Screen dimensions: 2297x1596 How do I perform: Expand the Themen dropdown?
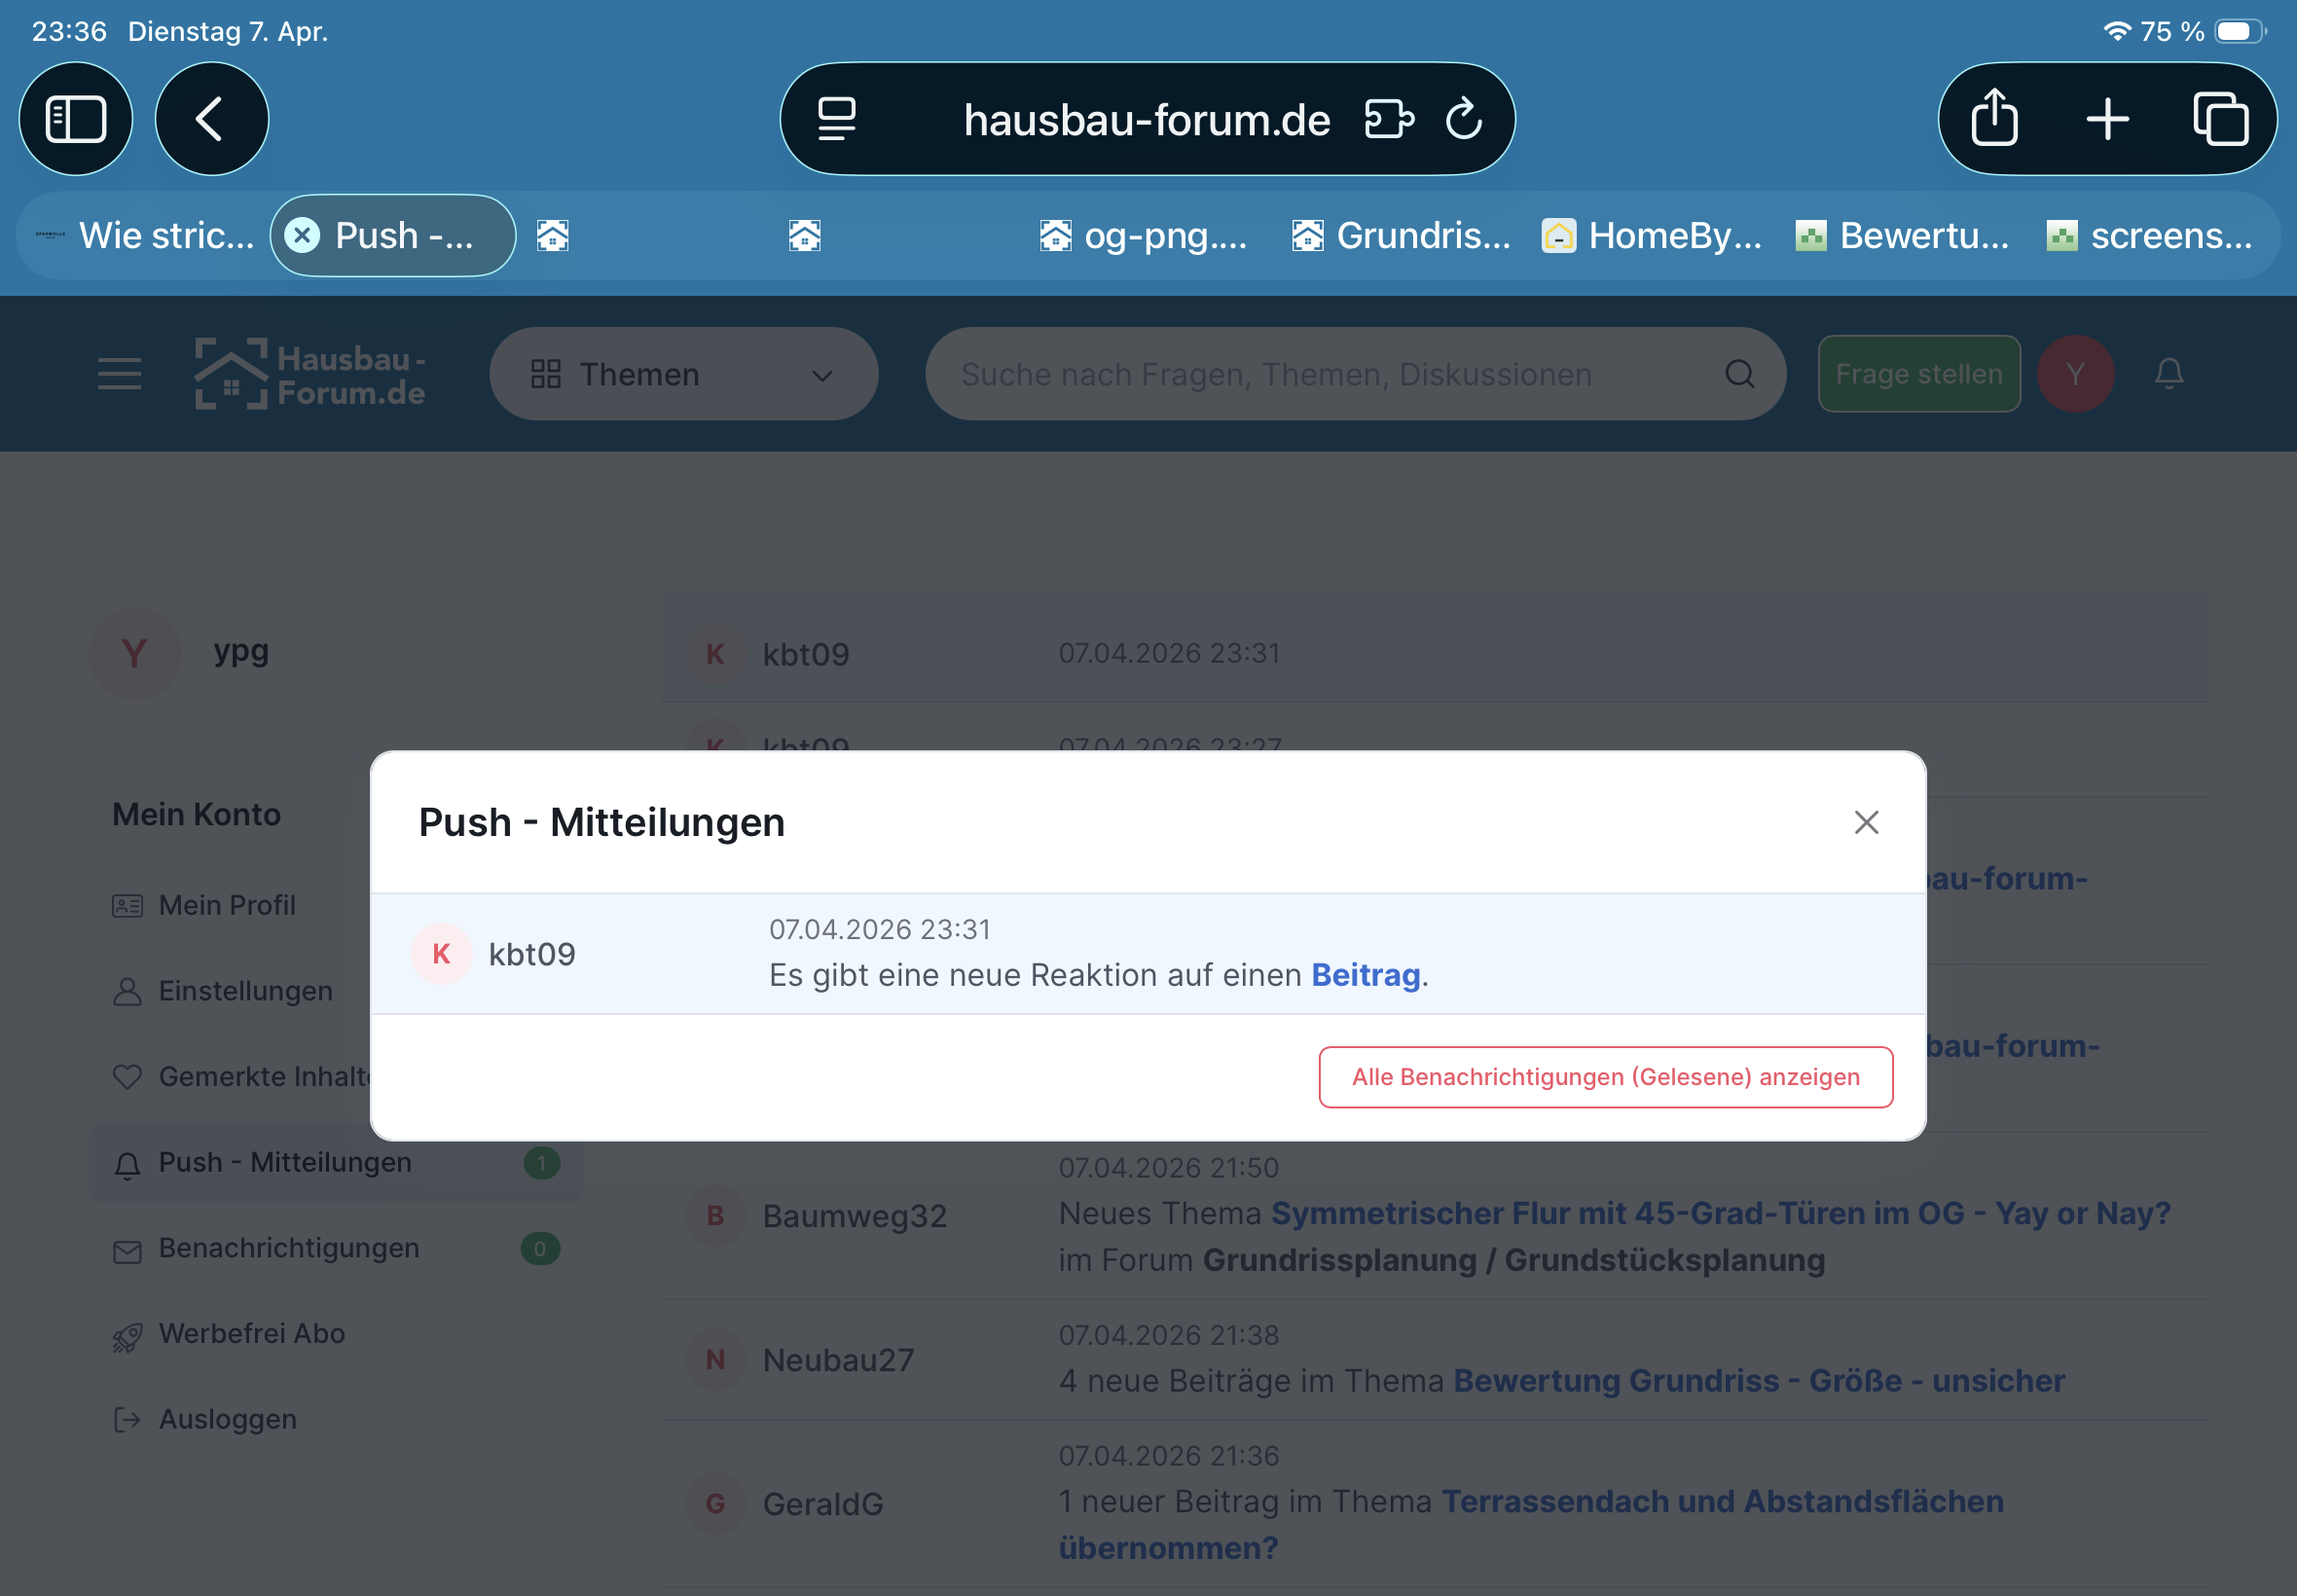pos(683,374)
